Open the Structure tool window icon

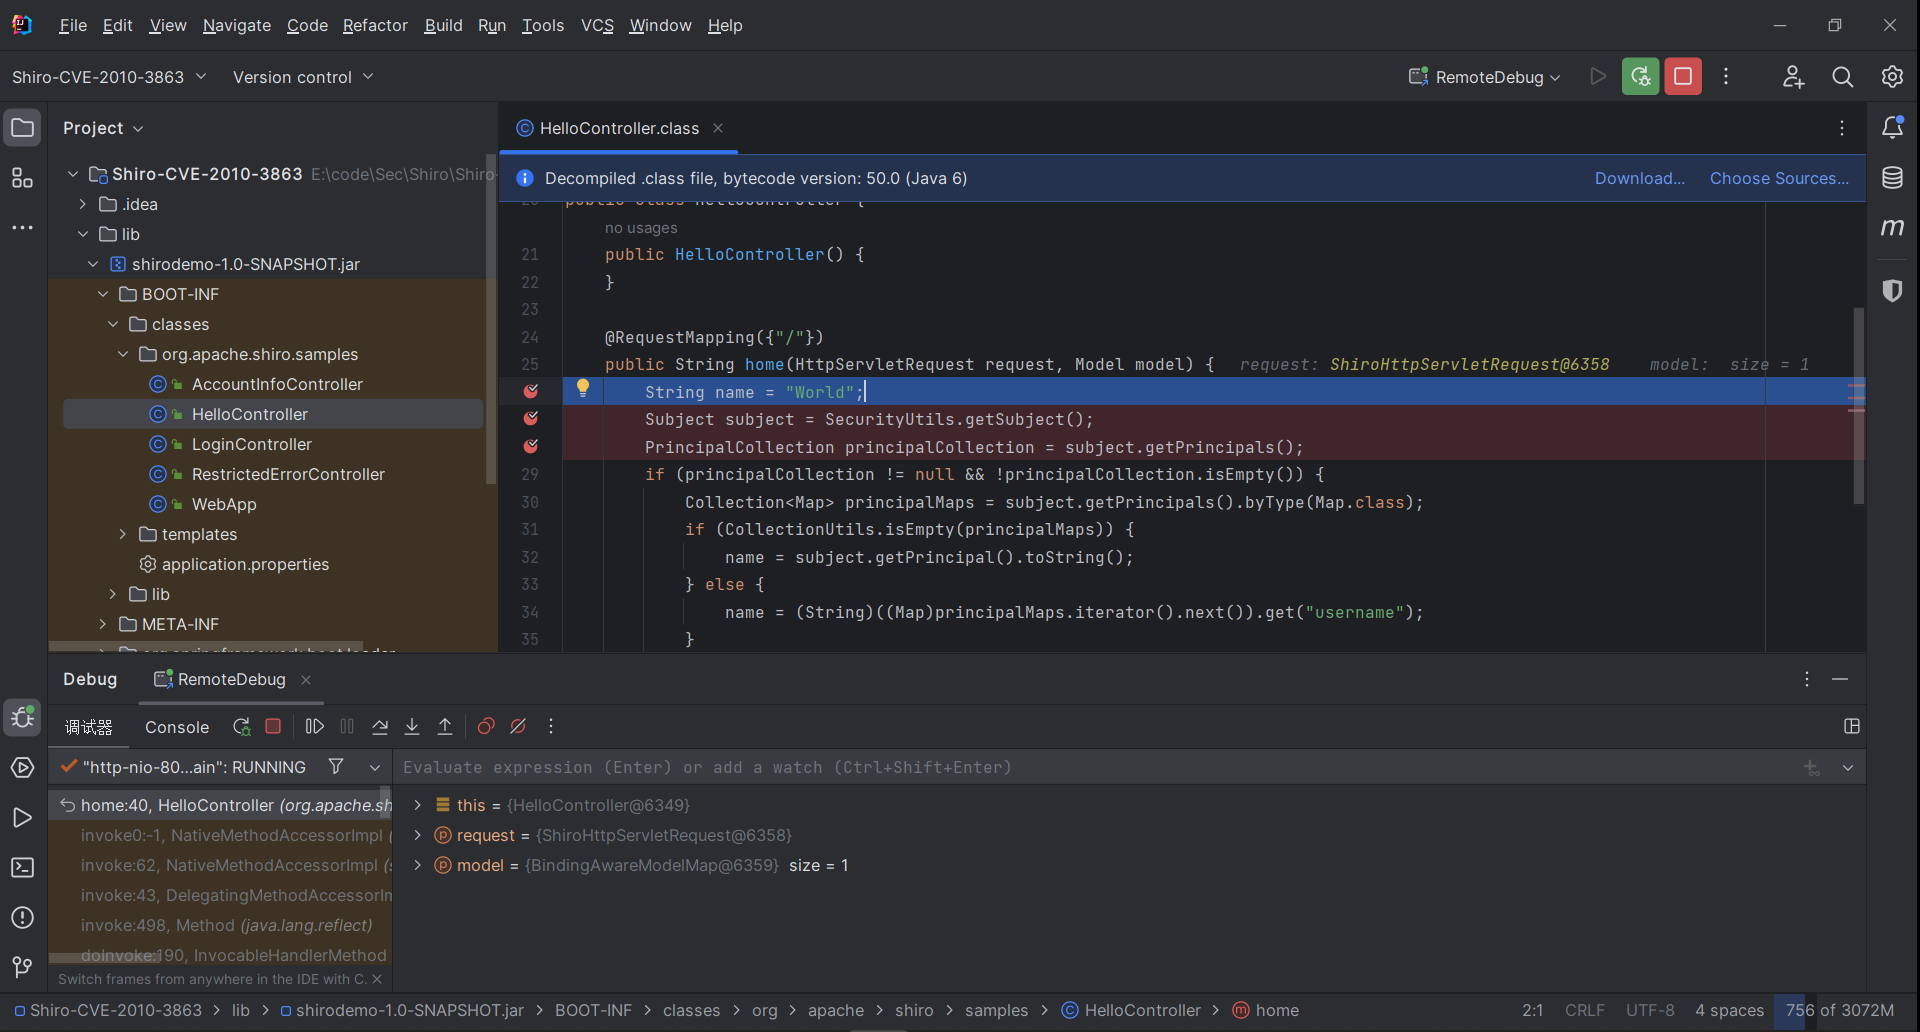pos(22,178)
